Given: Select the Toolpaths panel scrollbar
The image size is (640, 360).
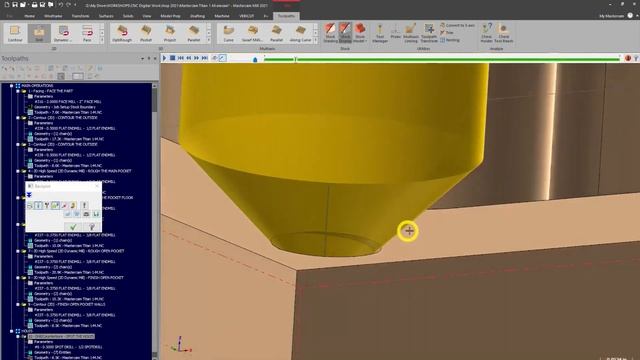Looking at the screenshot, I should point(155,100).
